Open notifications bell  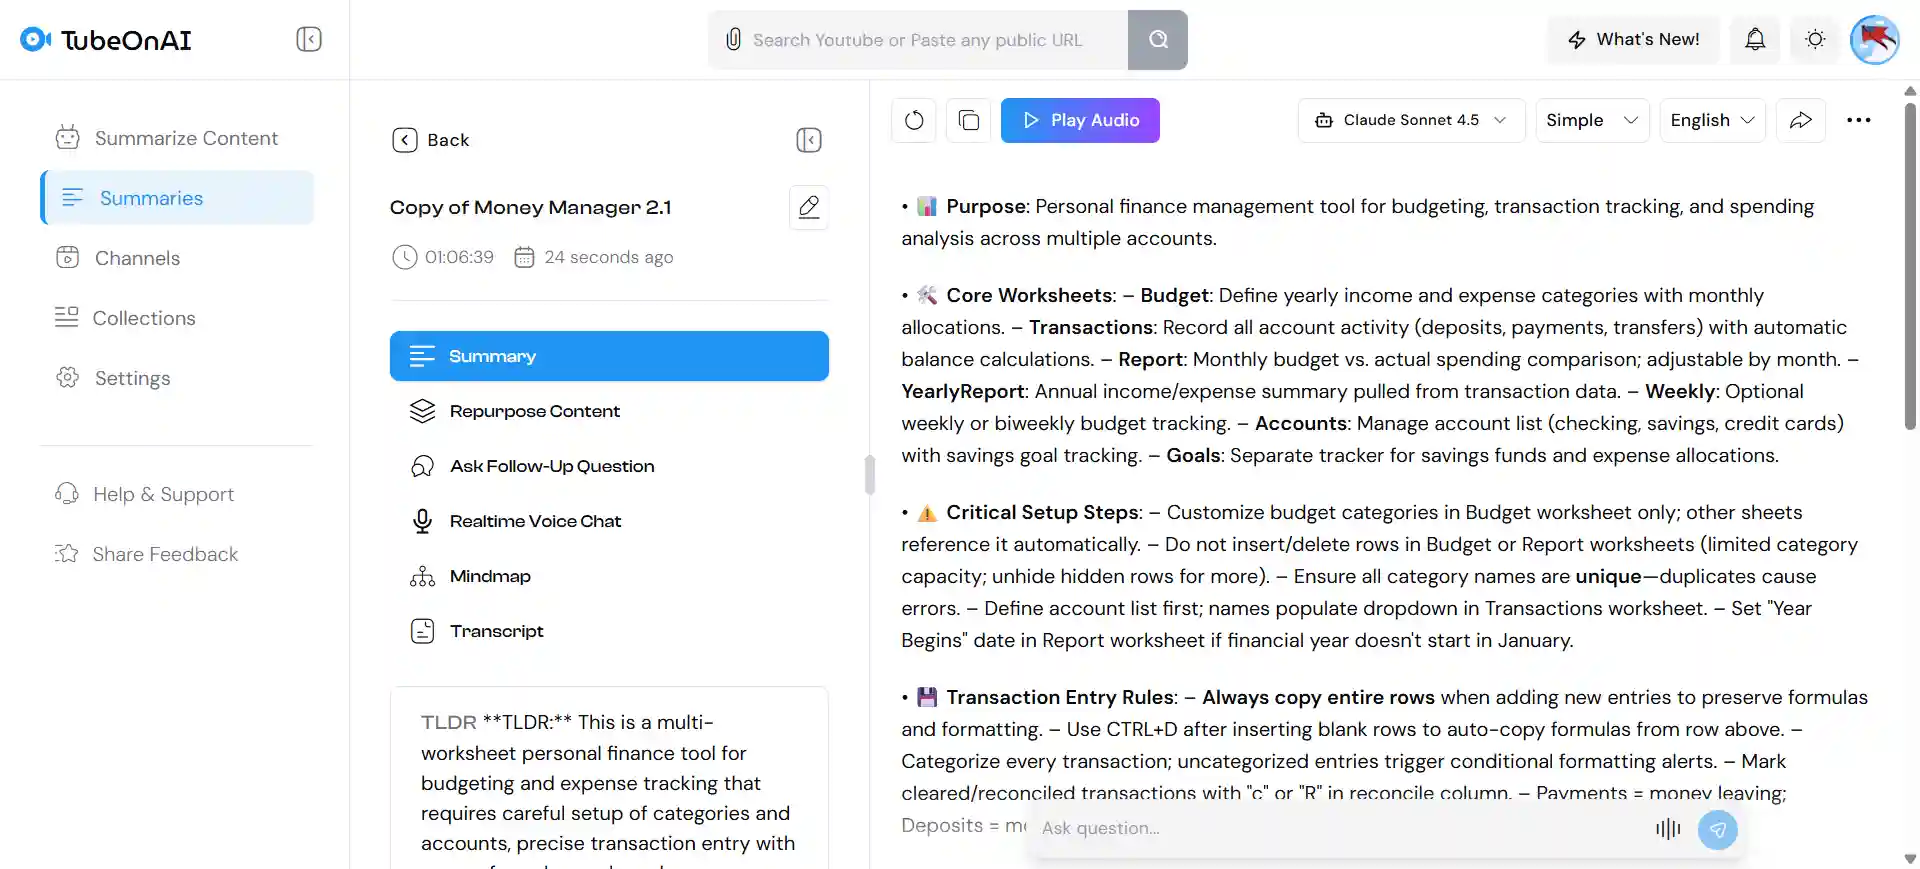(x=1755, y=40)
